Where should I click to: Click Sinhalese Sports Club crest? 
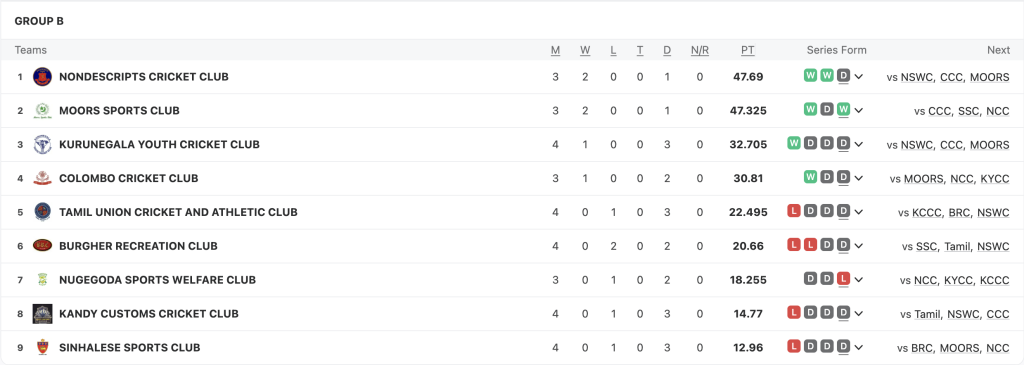(x=42, y=348)
